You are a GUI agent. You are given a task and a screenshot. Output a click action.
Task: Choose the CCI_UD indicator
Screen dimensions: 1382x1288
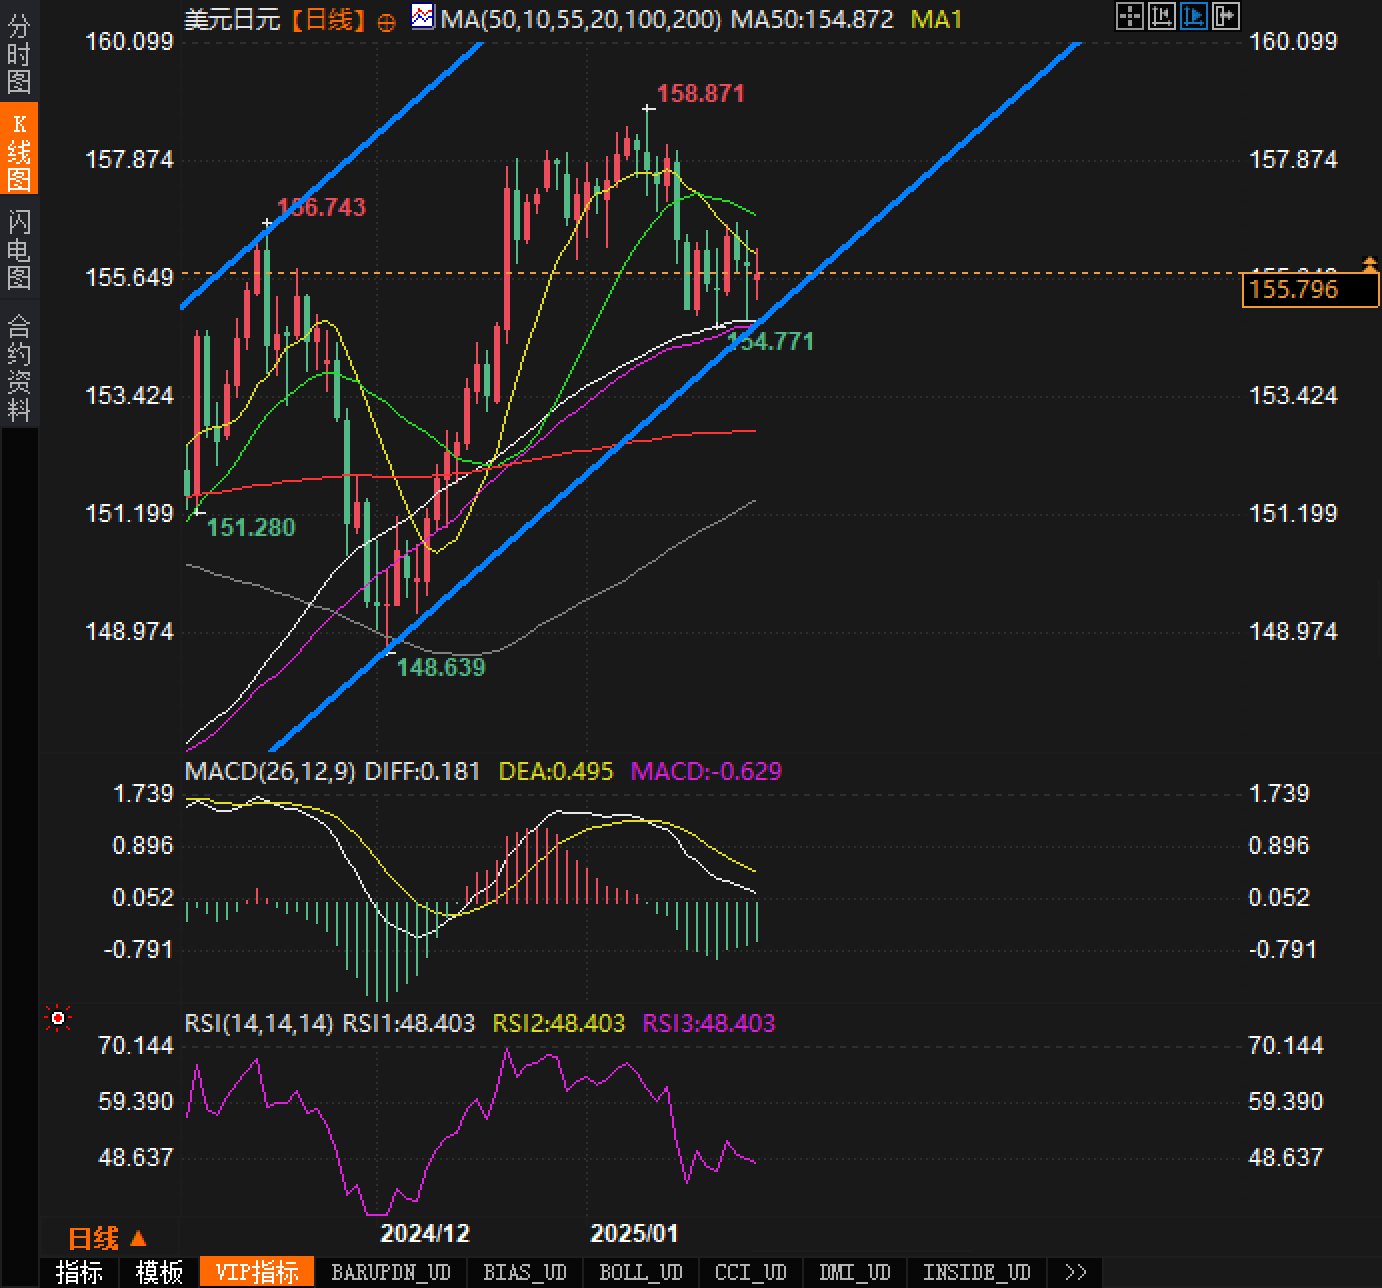point(751,1272)
